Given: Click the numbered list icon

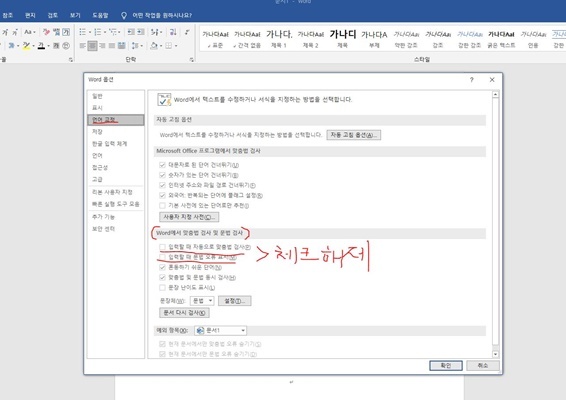Looking at the screenshot, I should point(97,32).
